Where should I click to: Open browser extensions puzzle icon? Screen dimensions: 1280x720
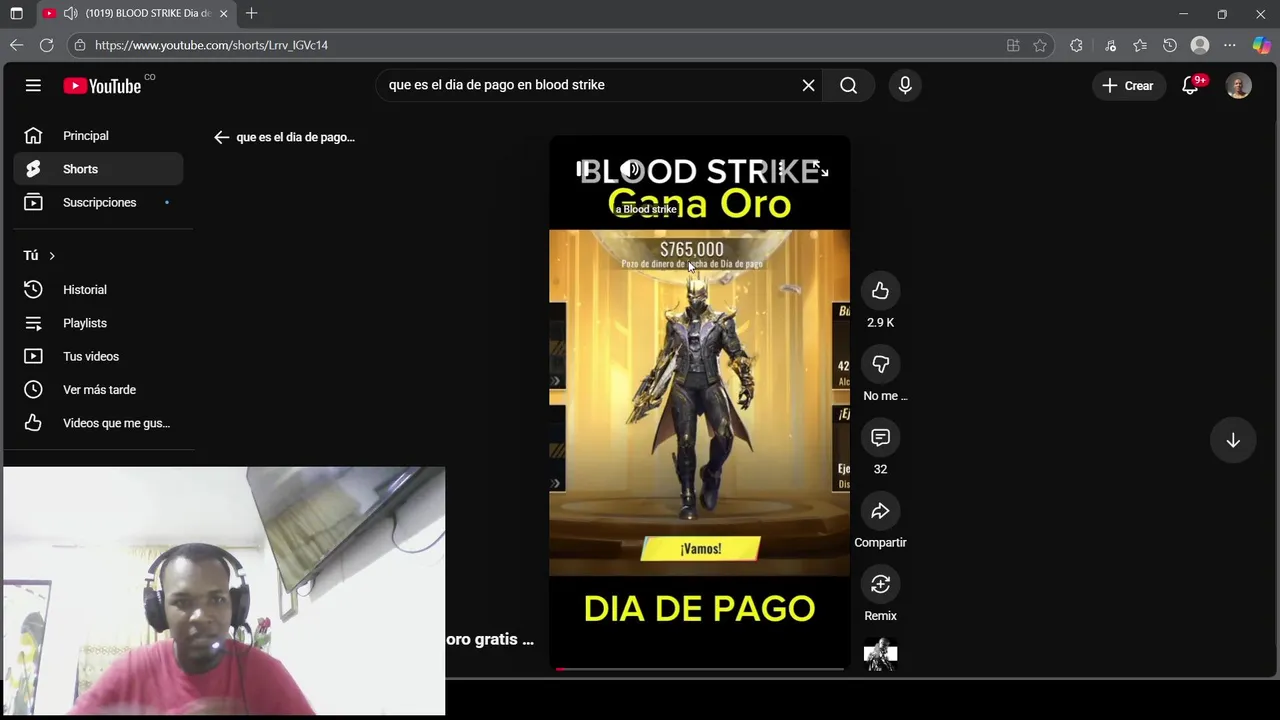1076,45
